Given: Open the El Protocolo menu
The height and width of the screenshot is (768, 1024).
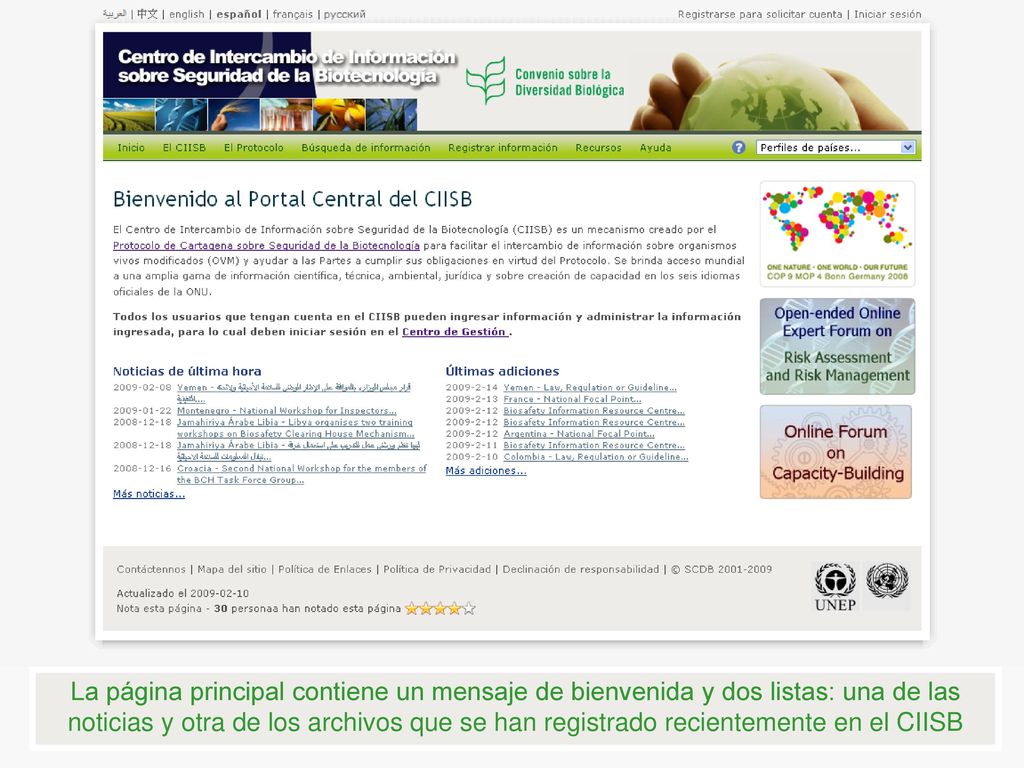Looking at the screenshot, I should tap(253, 148).
